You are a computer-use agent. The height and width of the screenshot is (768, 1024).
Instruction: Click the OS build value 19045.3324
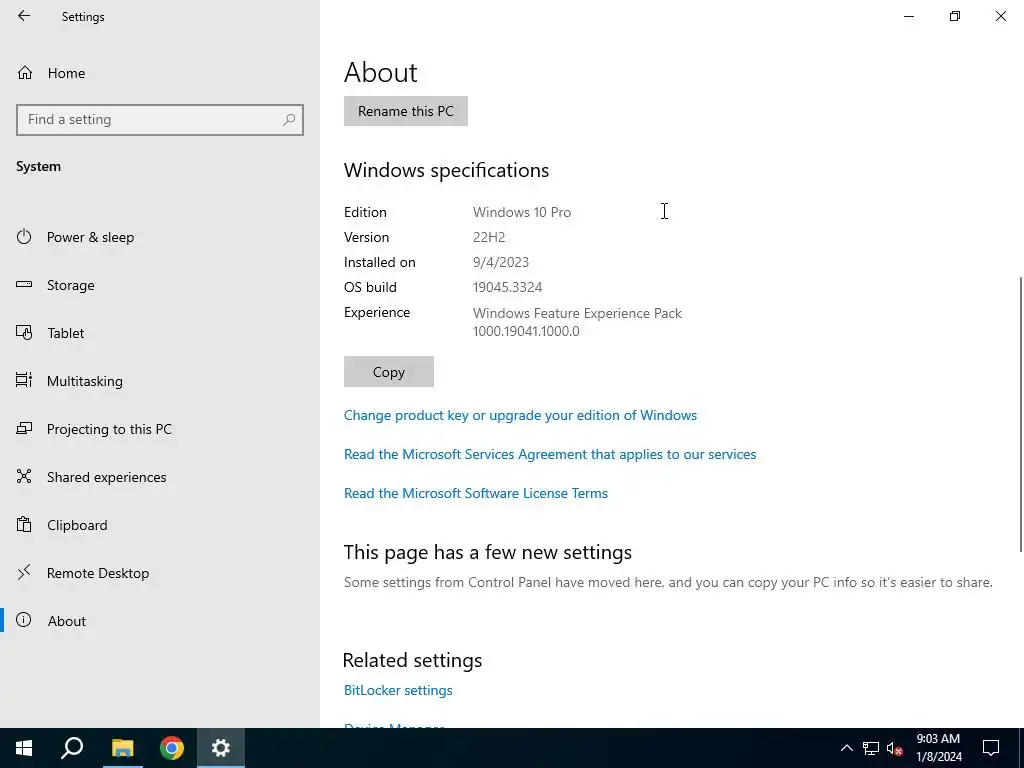click(507, 287)
